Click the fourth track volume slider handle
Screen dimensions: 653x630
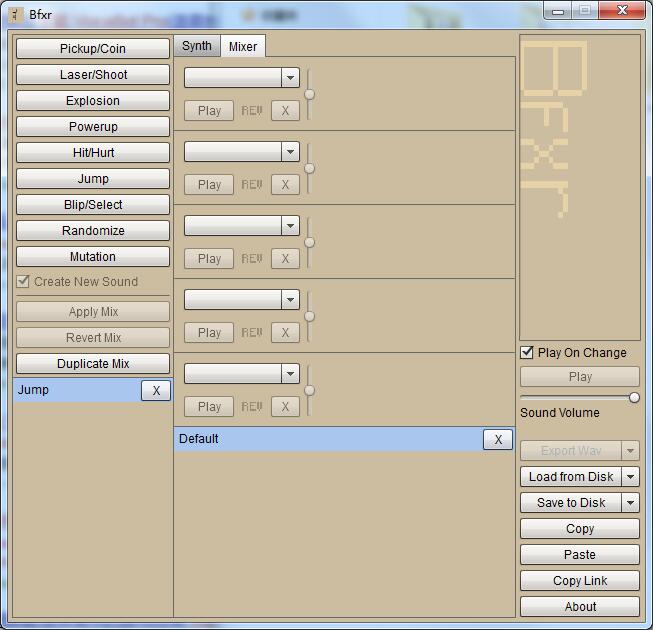coord(309,316)
